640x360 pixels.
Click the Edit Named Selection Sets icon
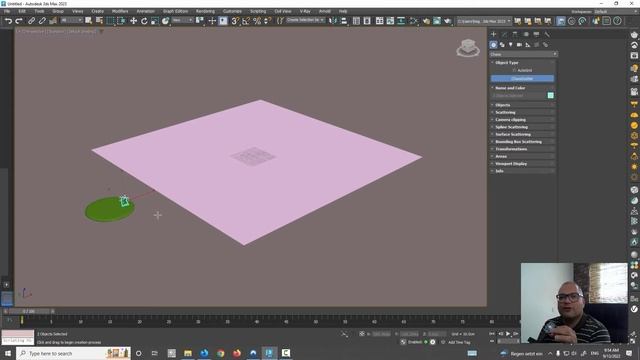tap(280, 21)
